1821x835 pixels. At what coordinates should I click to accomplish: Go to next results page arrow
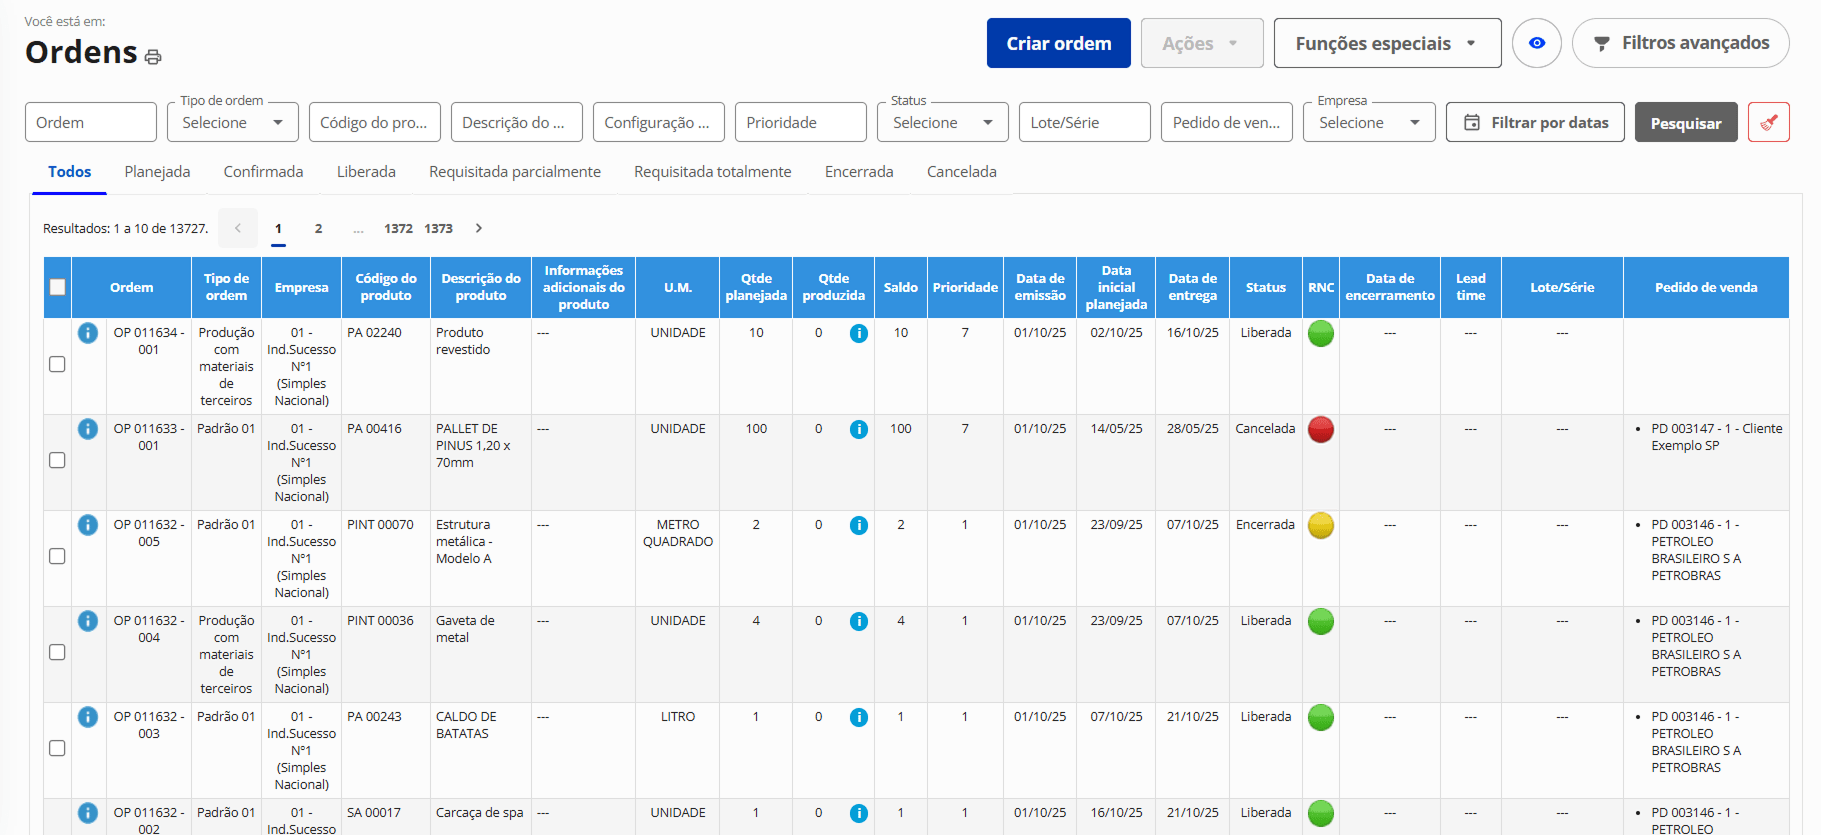click(479, 228)
